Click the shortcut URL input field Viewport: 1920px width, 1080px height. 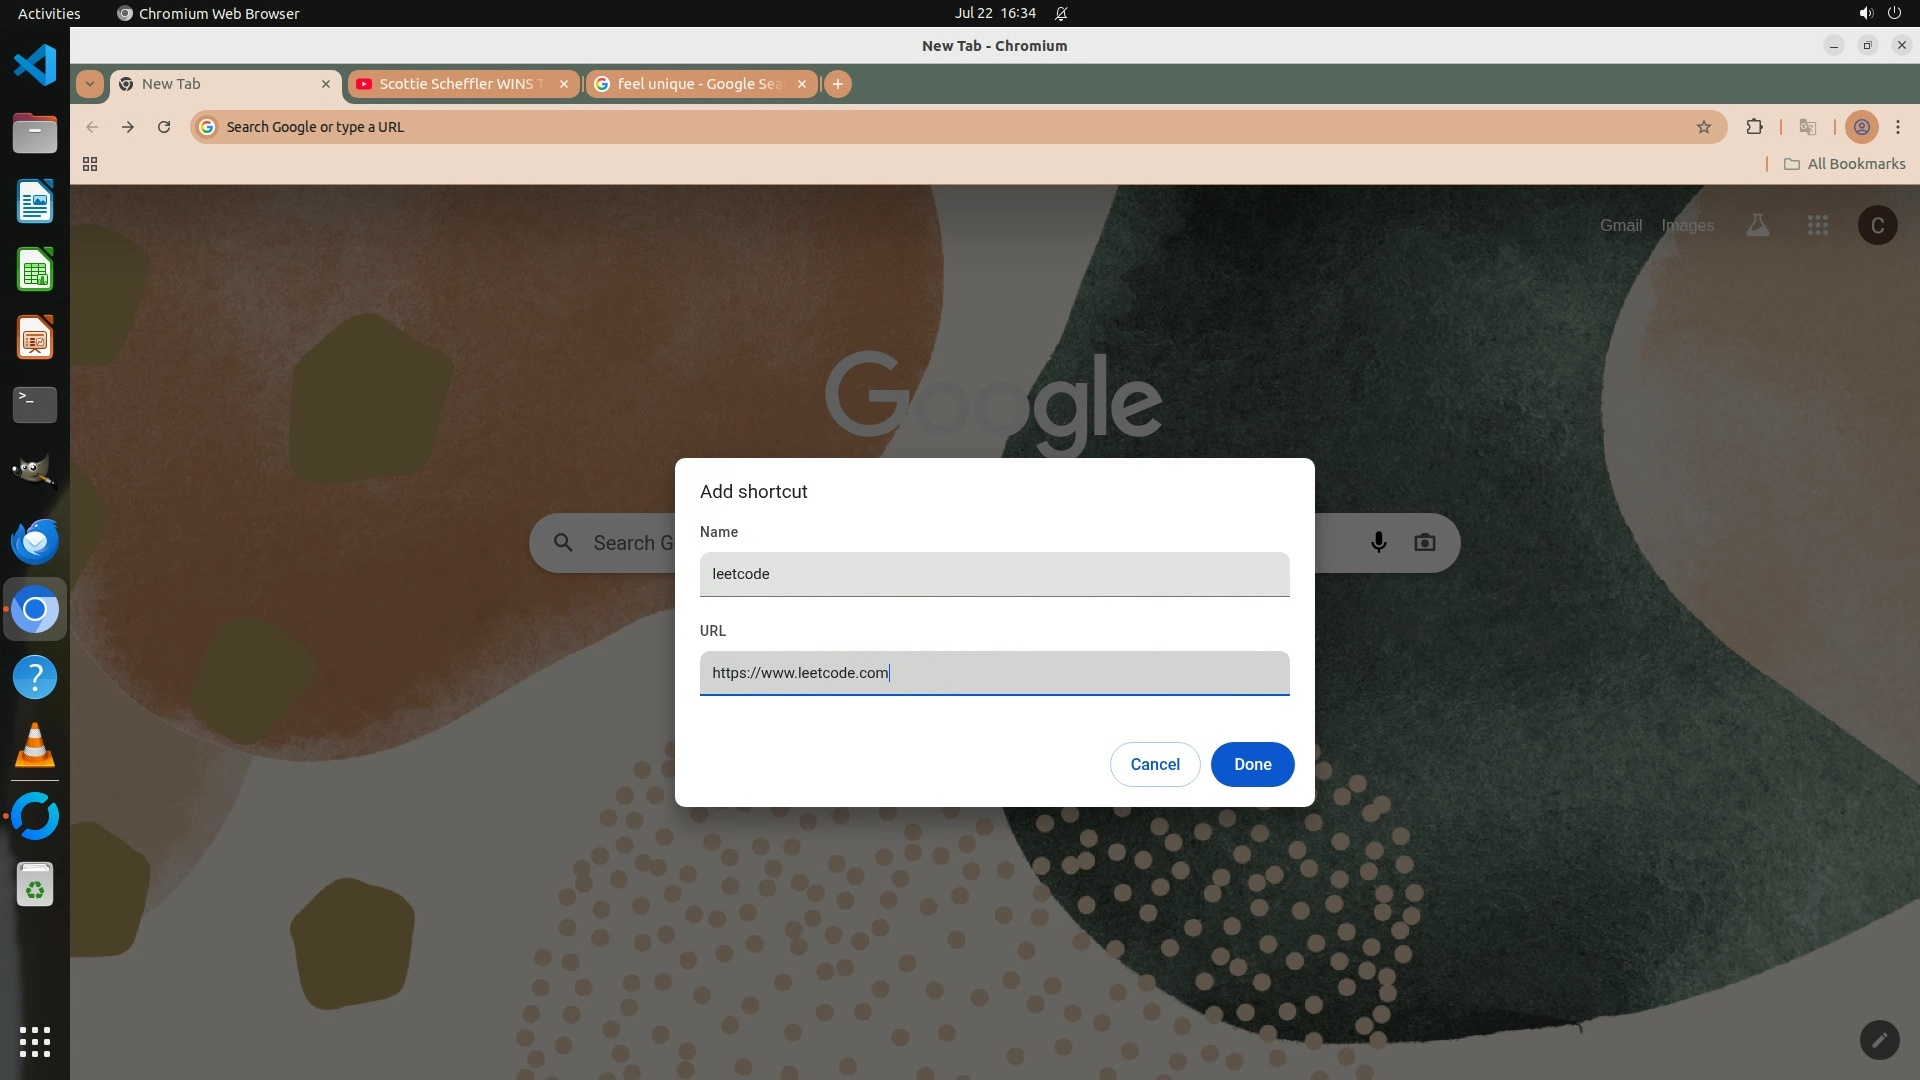994,673
